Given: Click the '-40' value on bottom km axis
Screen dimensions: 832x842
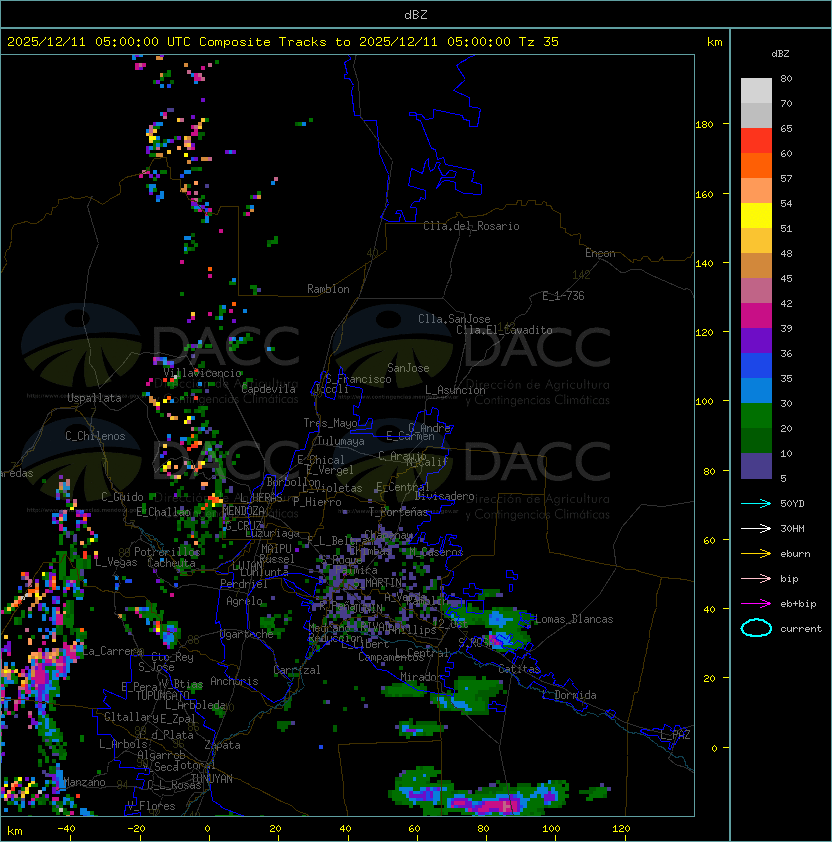Looking at the screenshot, I should pos(66,829).
